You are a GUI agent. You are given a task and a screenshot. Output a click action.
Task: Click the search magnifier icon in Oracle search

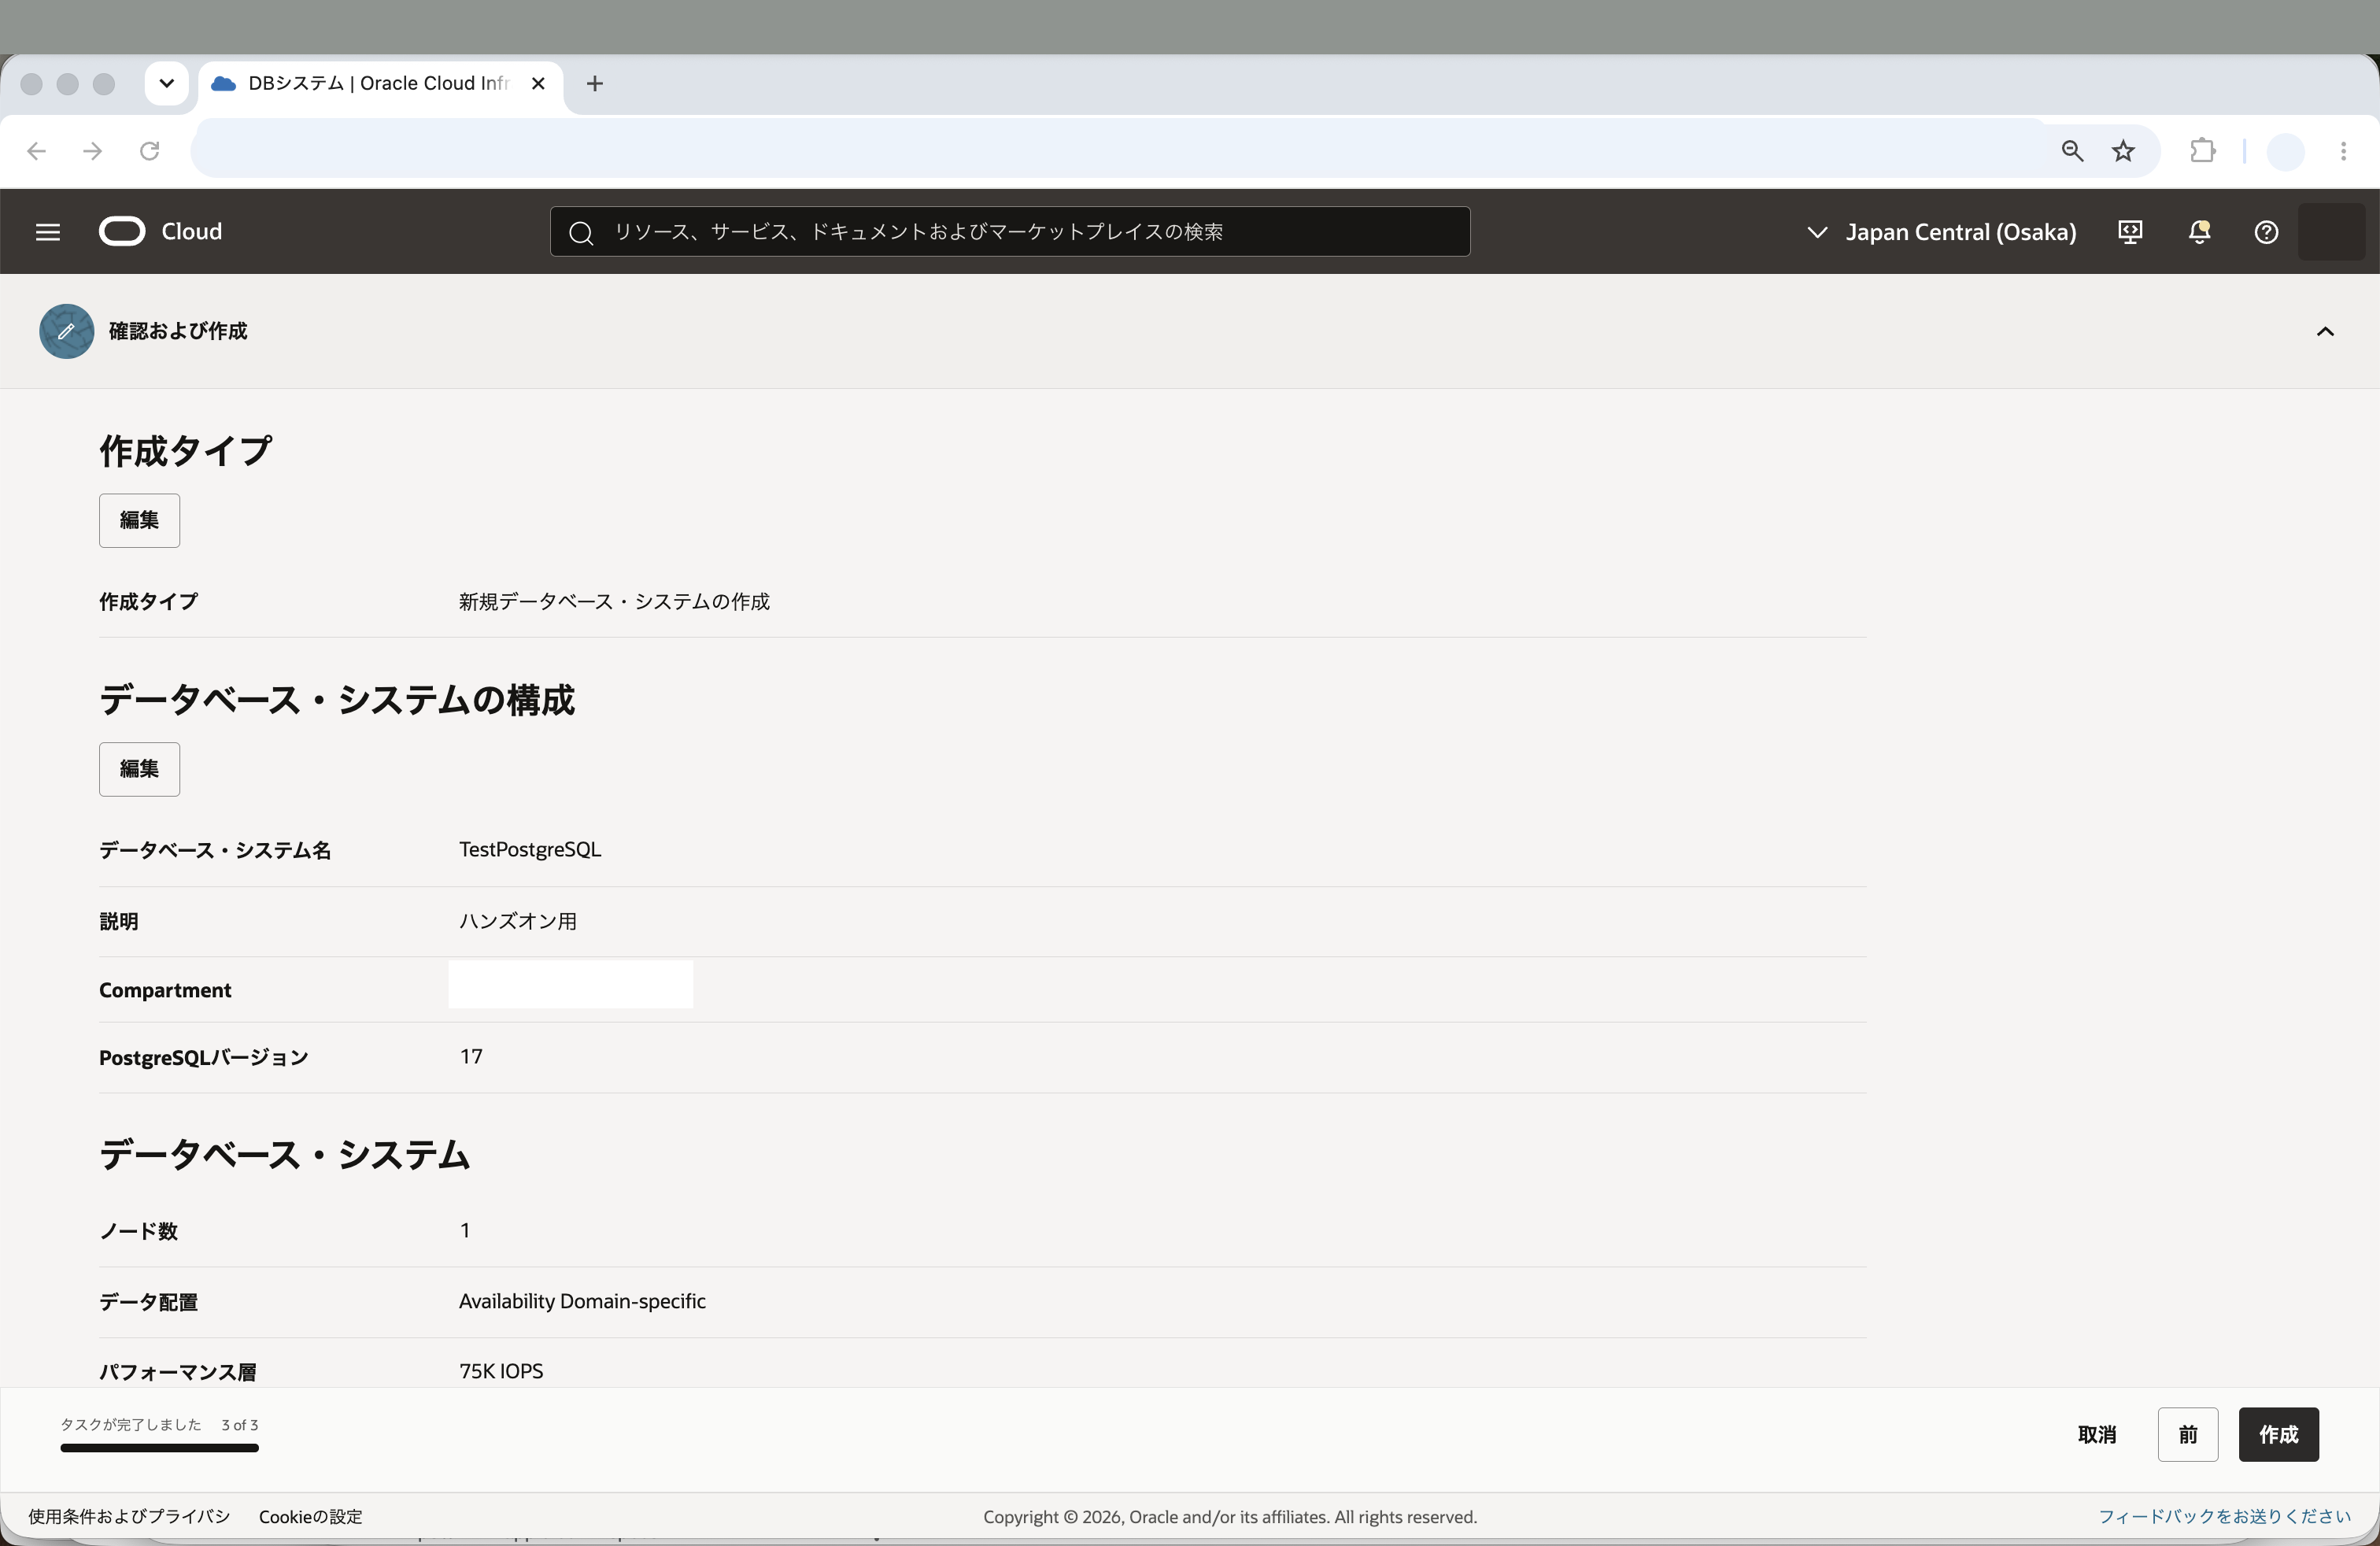581,233
